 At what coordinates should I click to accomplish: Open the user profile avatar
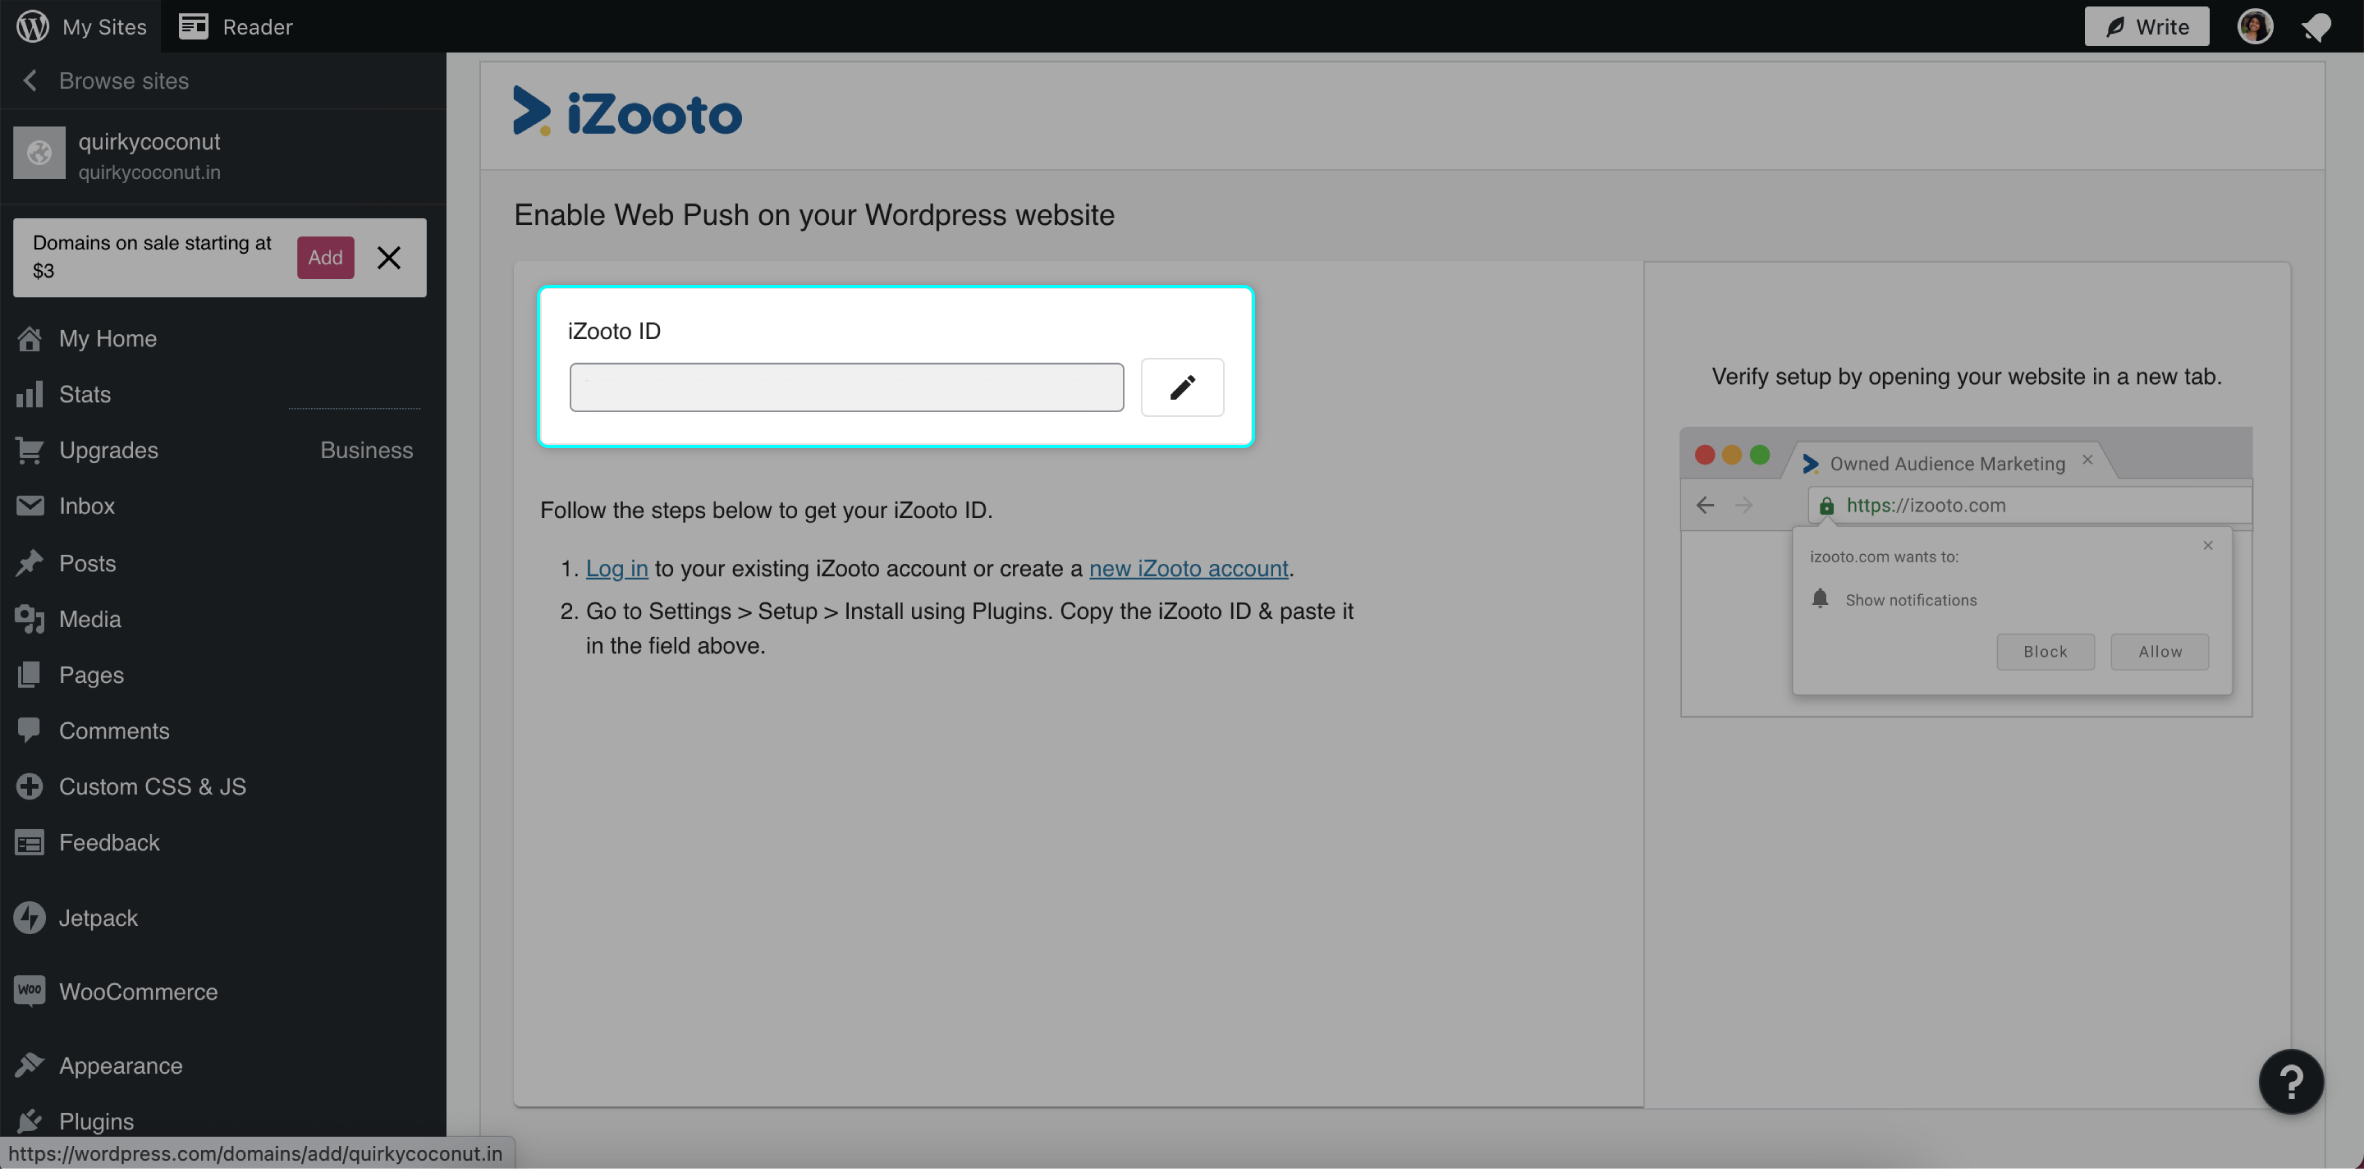(2255, 26)
